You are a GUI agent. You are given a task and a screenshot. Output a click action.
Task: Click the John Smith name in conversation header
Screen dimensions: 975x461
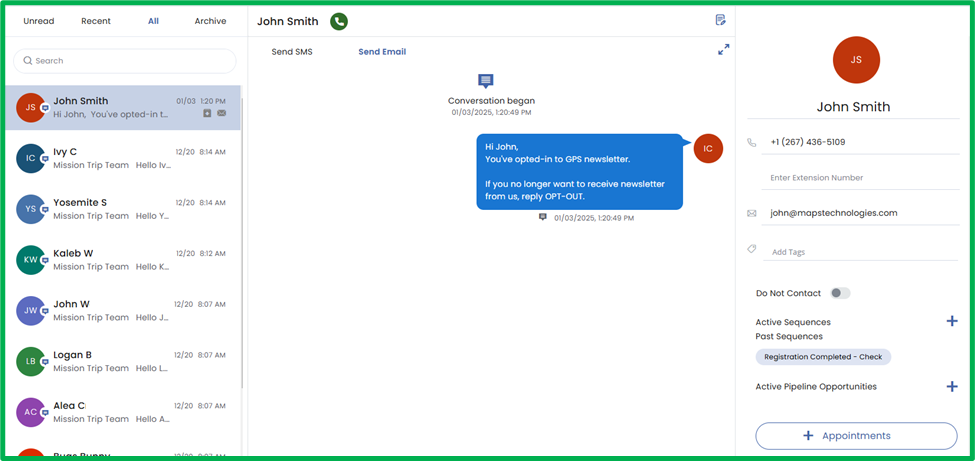tap(287, 21)
